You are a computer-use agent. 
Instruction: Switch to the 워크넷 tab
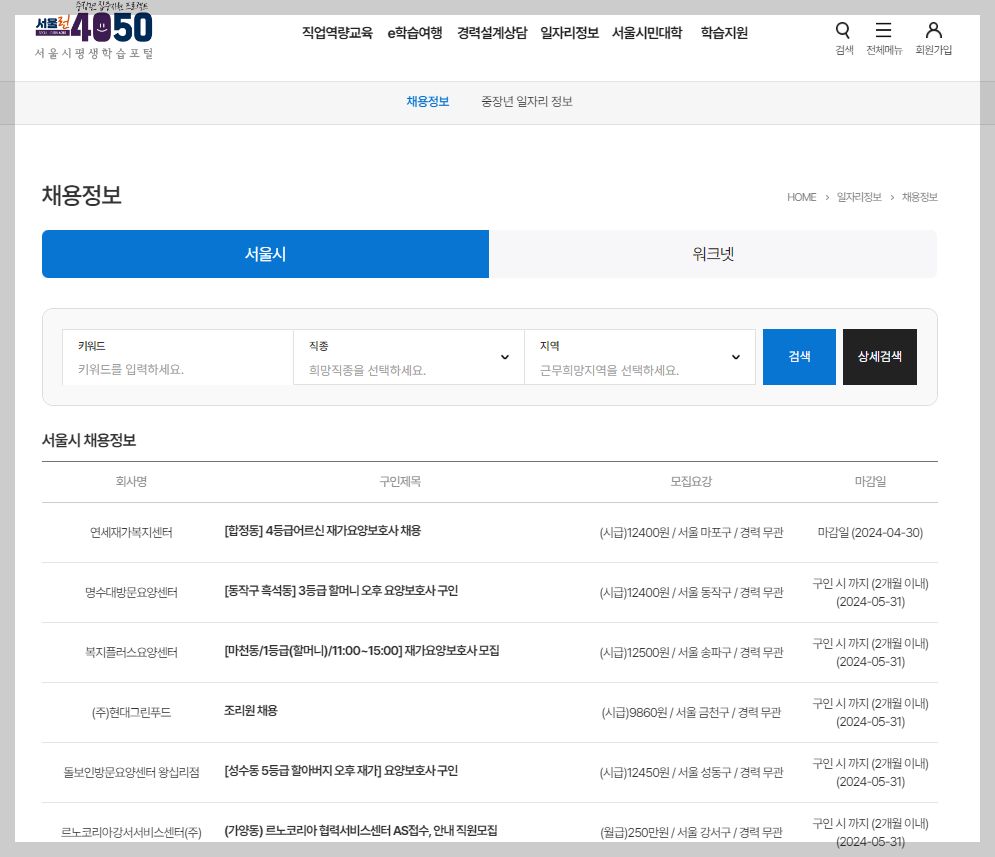coord(713,254)
